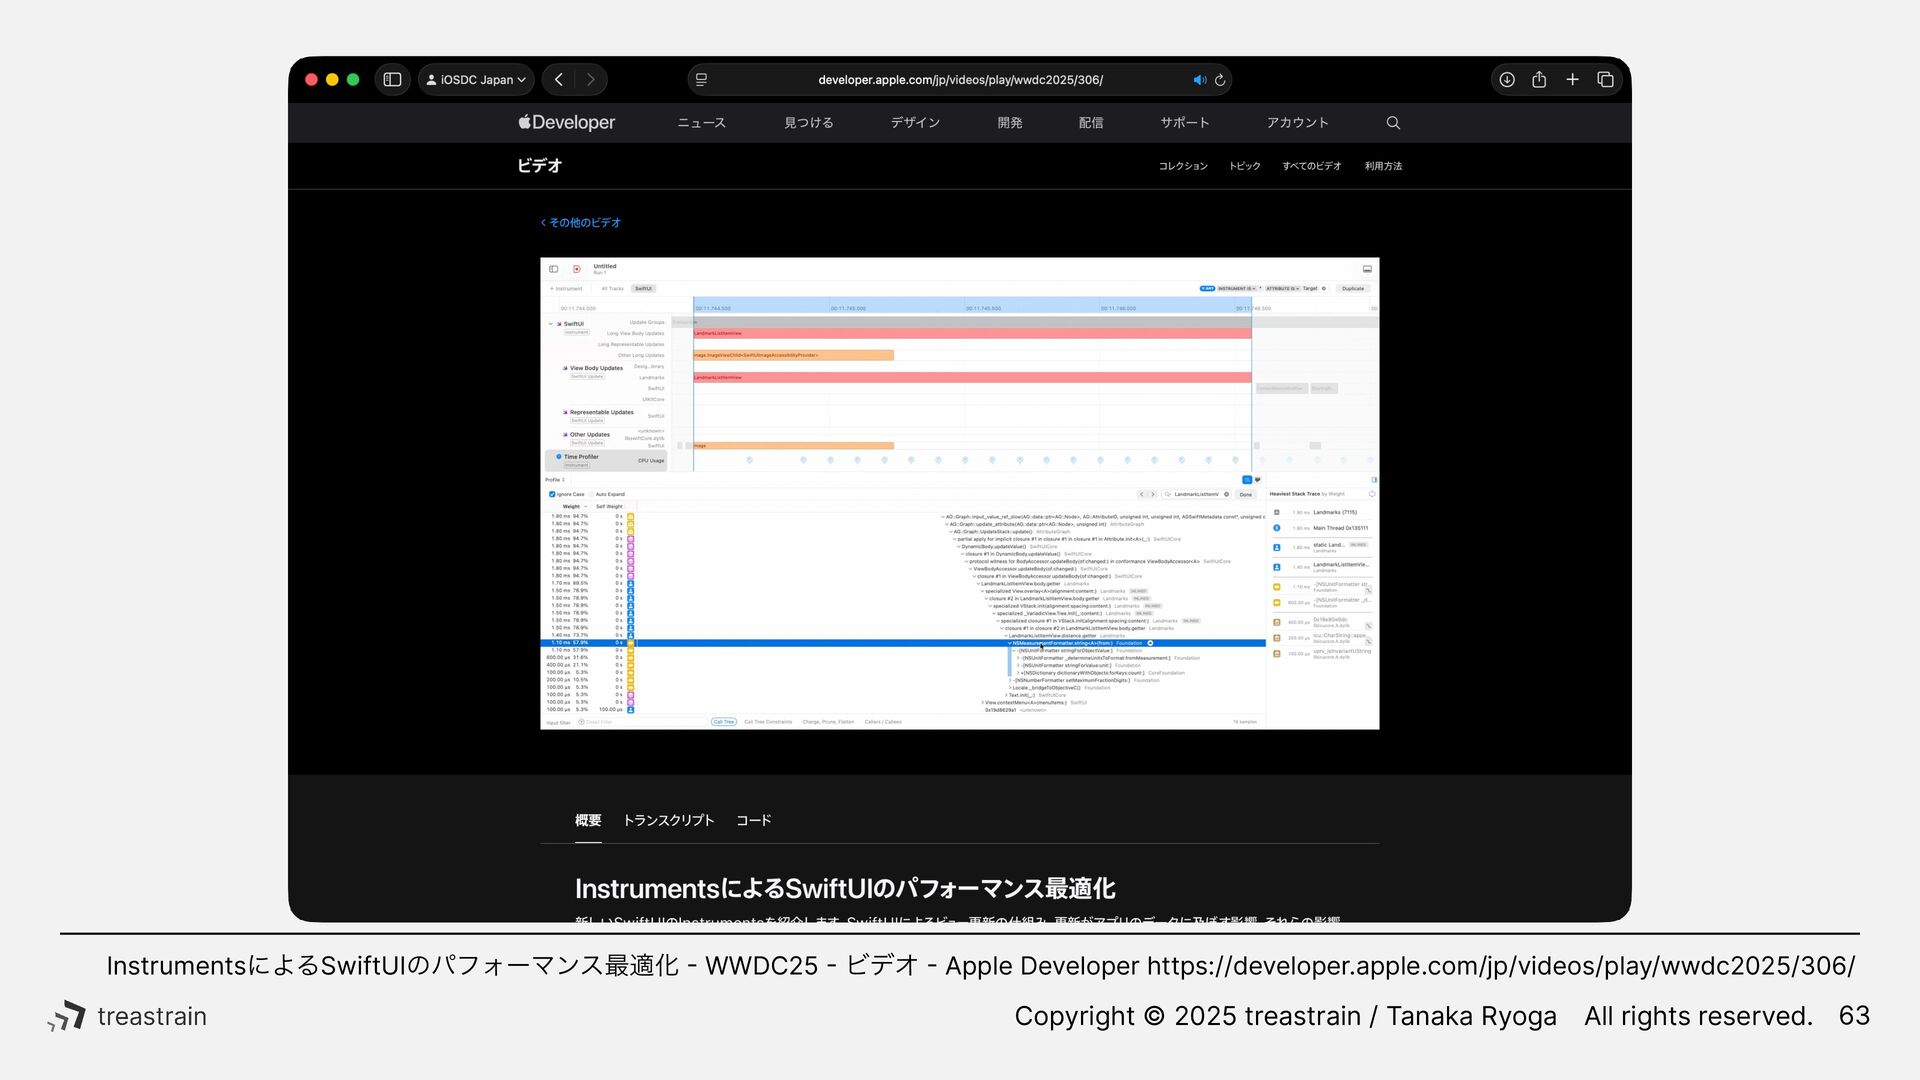Image resolution: width=1920 pixels, height=1080 pixels.
Task: Open the 見つける menu item
Action: pos(808,123)
